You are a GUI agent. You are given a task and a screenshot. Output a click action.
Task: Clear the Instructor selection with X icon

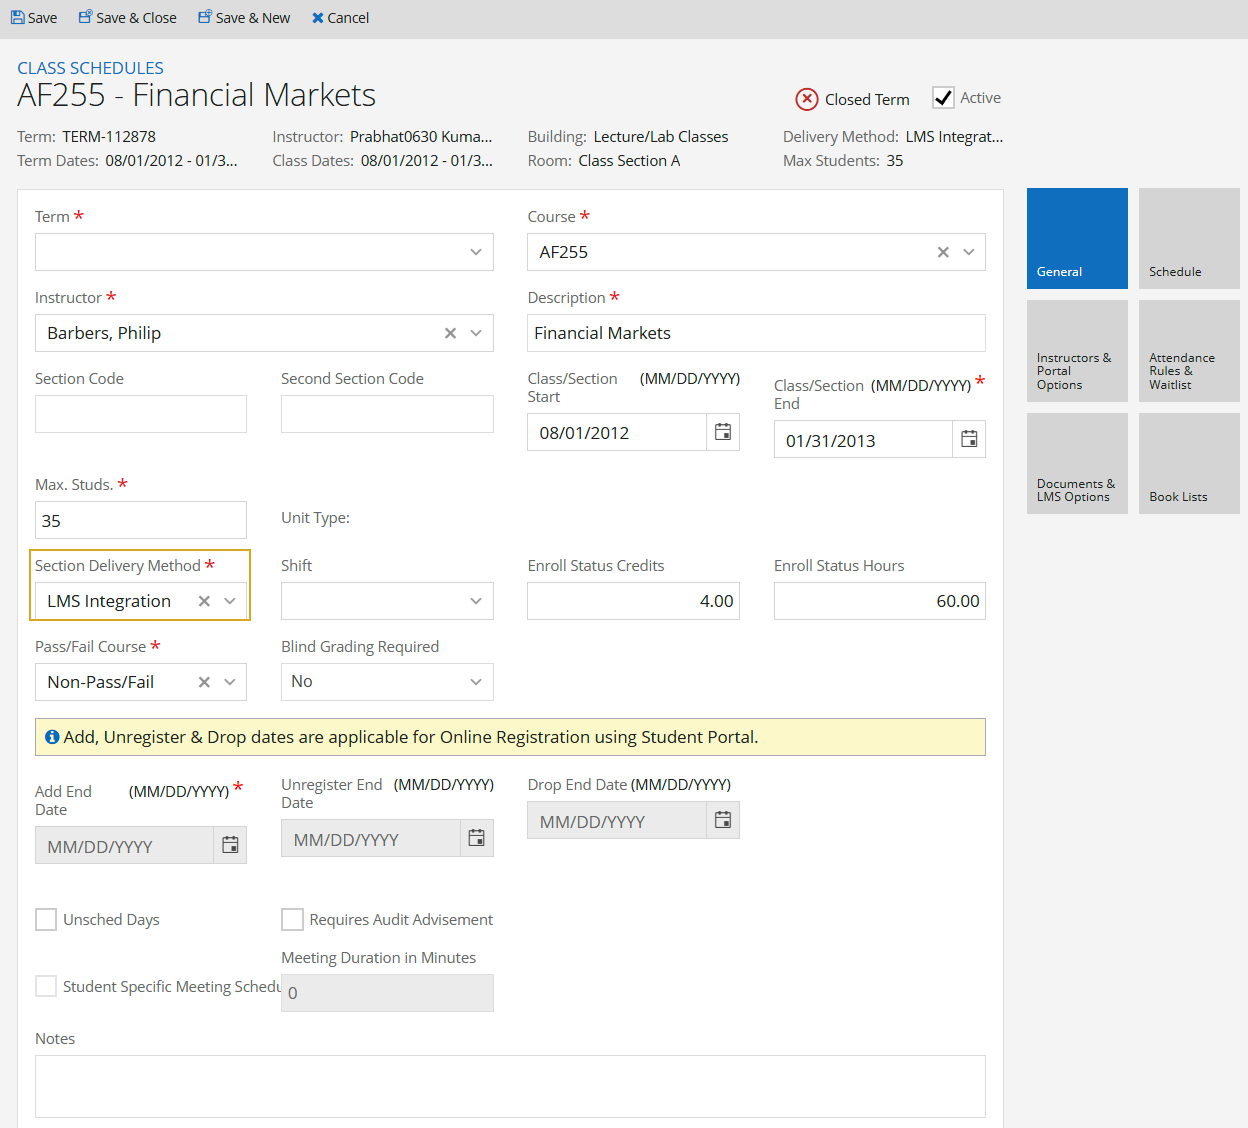click(450, 333)
